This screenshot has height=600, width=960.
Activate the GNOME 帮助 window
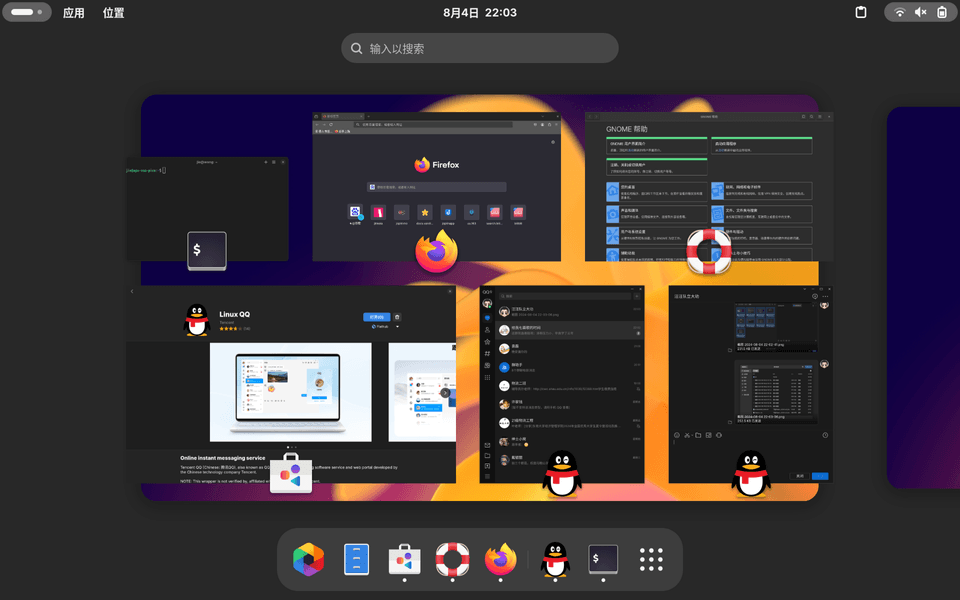[x=708, y=185]
